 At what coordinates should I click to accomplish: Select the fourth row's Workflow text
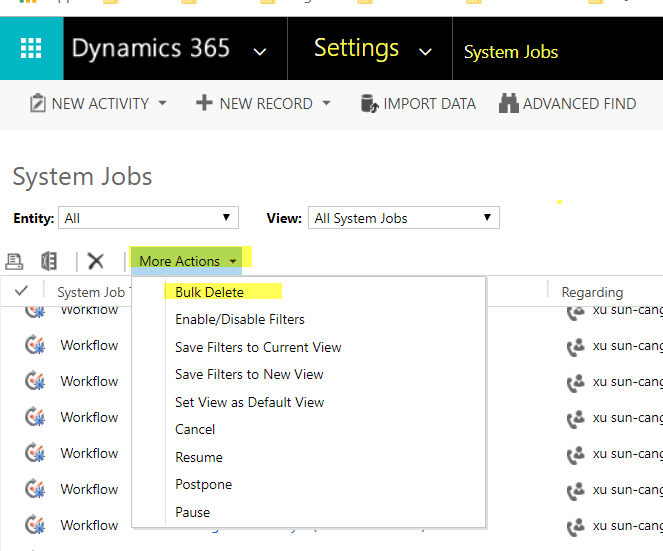coord(89,417)
